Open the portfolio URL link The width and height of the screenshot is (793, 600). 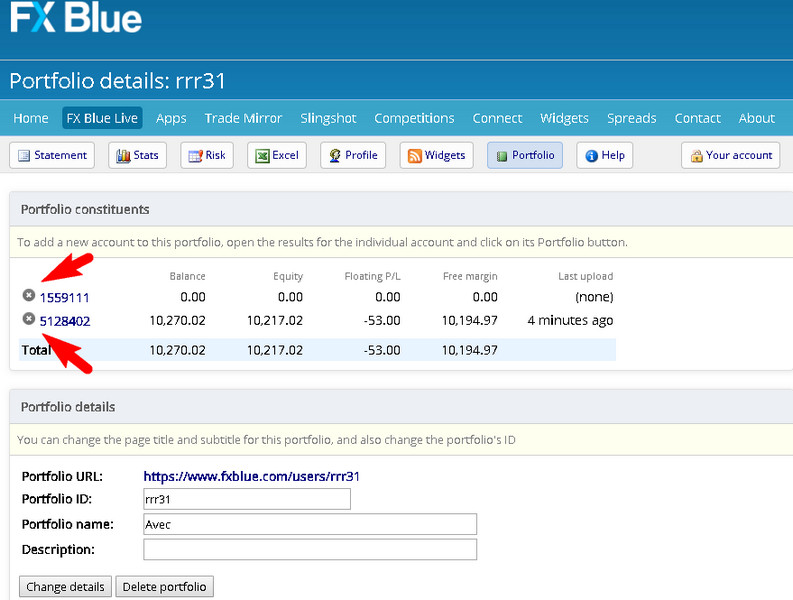tap(251, 477)
